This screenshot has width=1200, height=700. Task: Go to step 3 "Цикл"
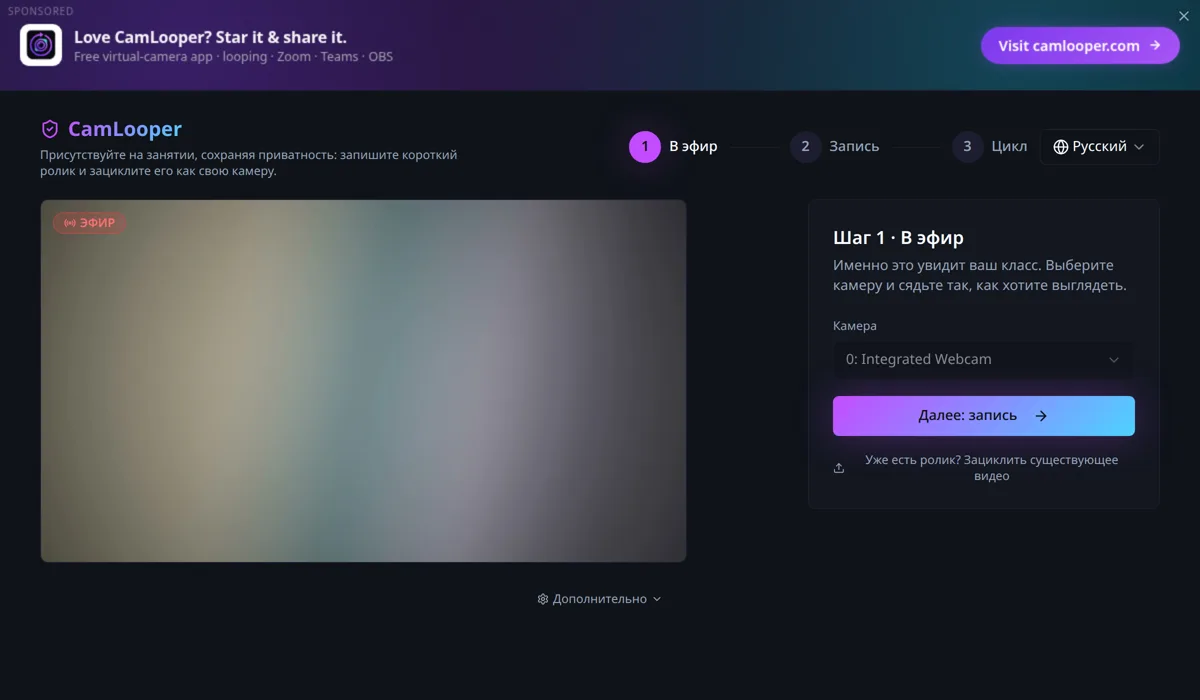pos(989,146)
